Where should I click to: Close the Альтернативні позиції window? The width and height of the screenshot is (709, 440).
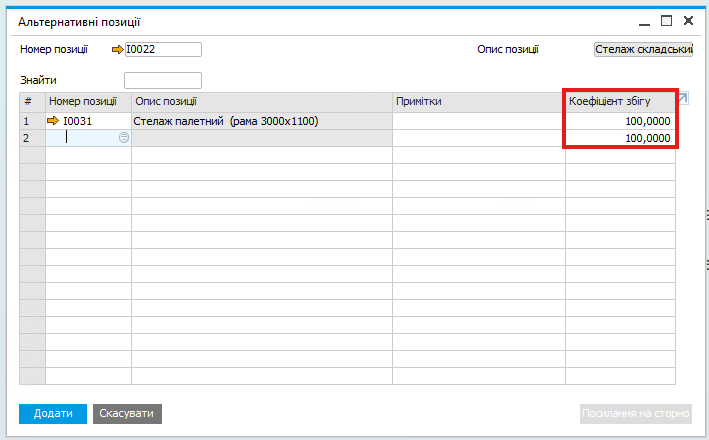point(688,21)
